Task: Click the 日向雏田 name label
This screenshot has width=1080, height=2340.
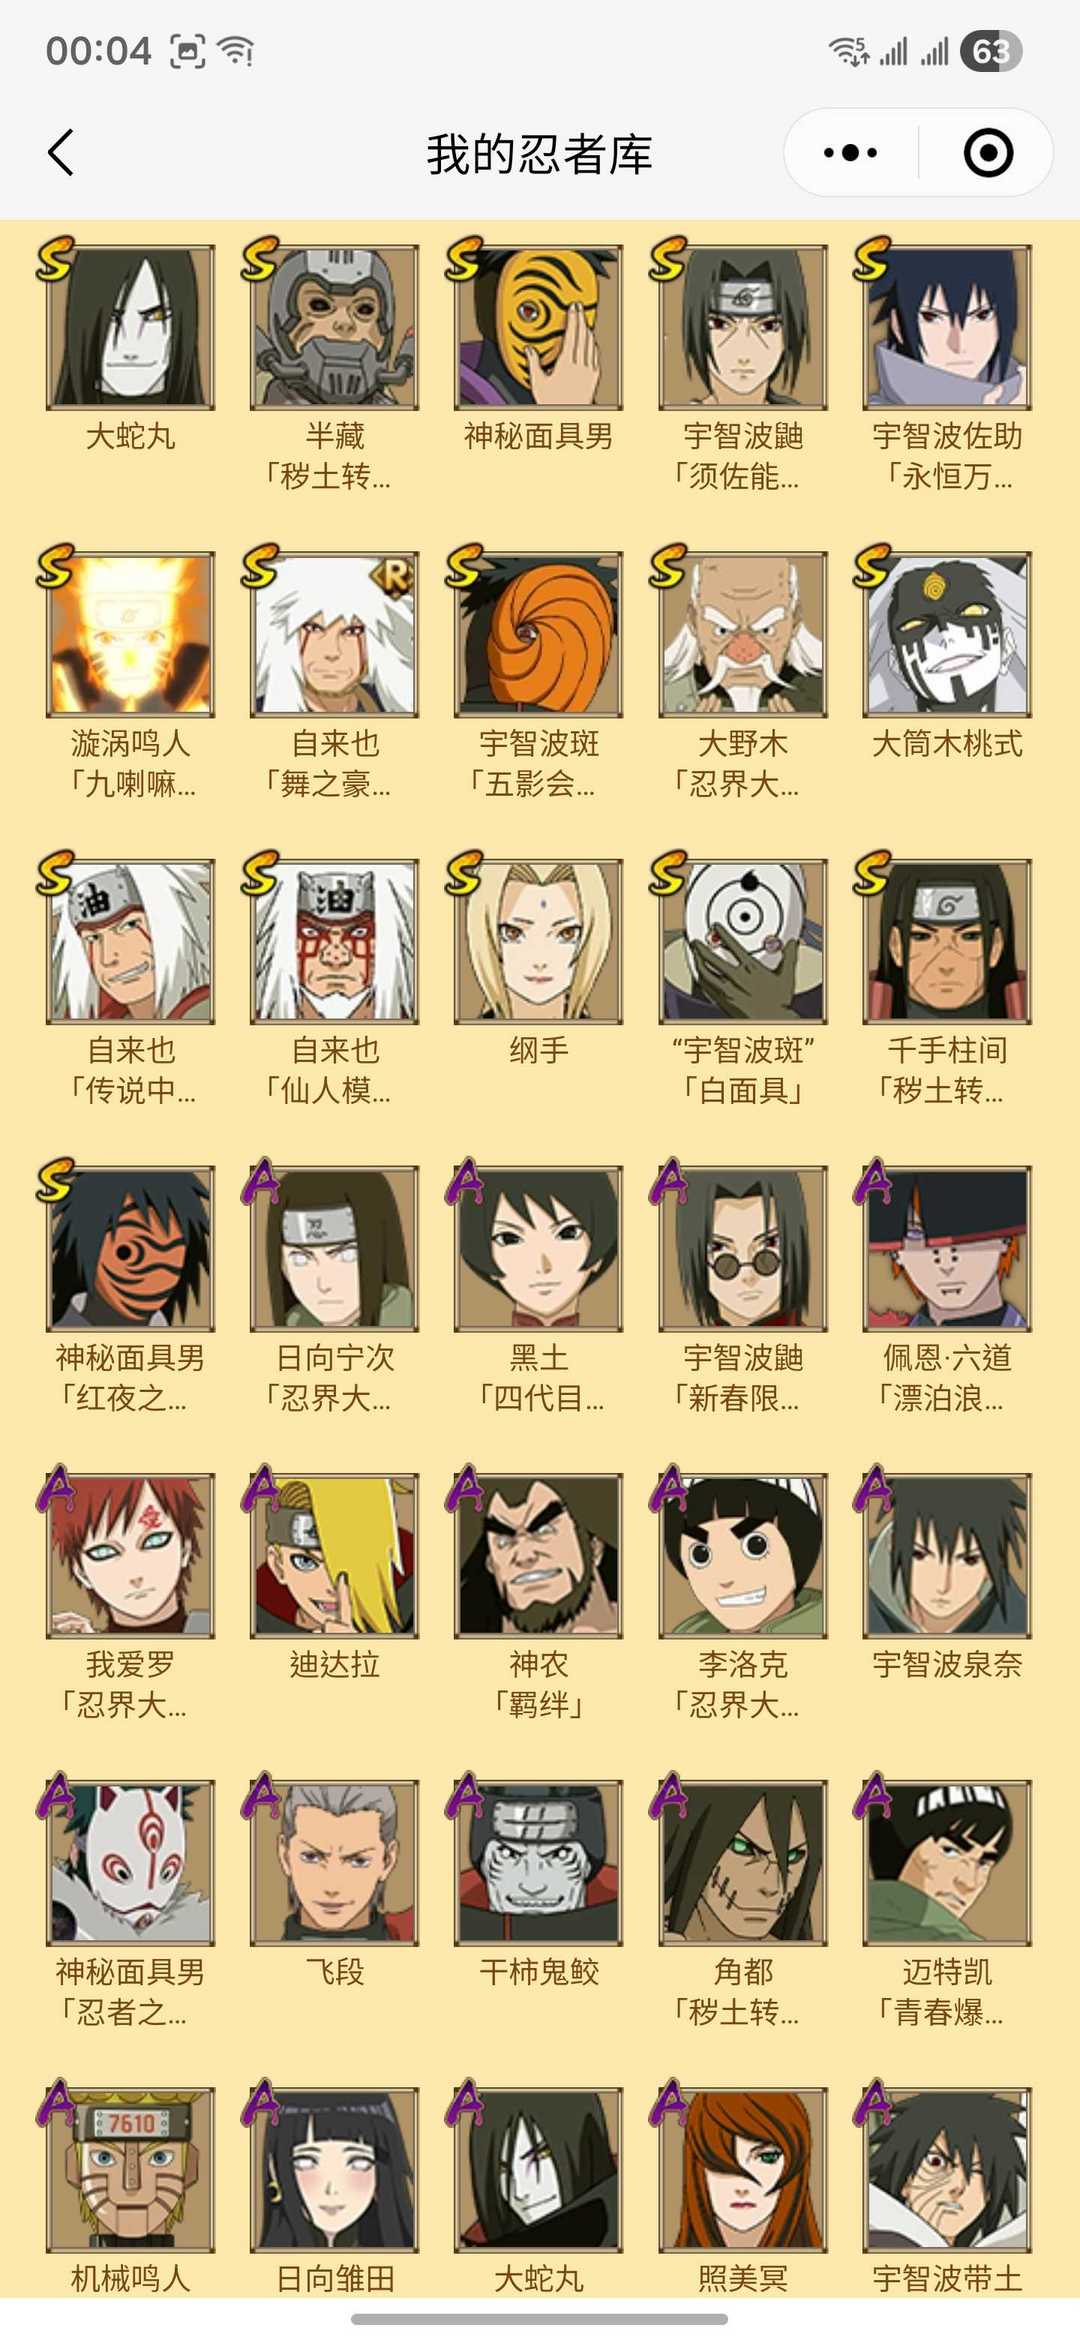Action: coord(335,2279)
